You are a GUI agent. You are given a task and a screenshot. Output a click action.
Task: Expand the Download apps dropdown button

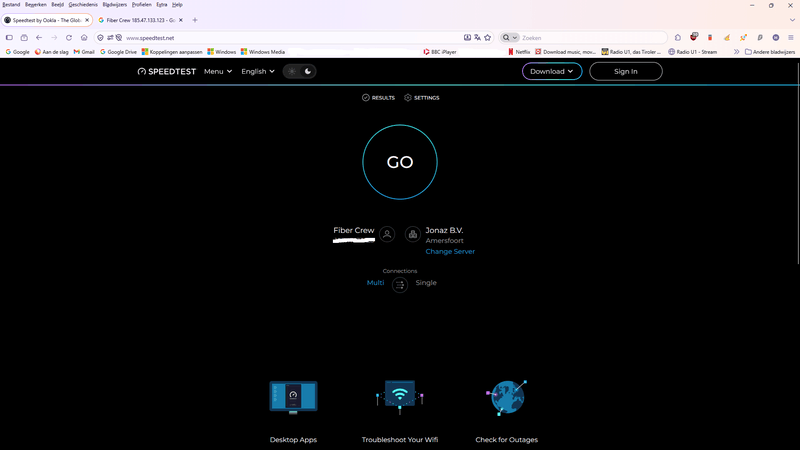click(552, 71)
